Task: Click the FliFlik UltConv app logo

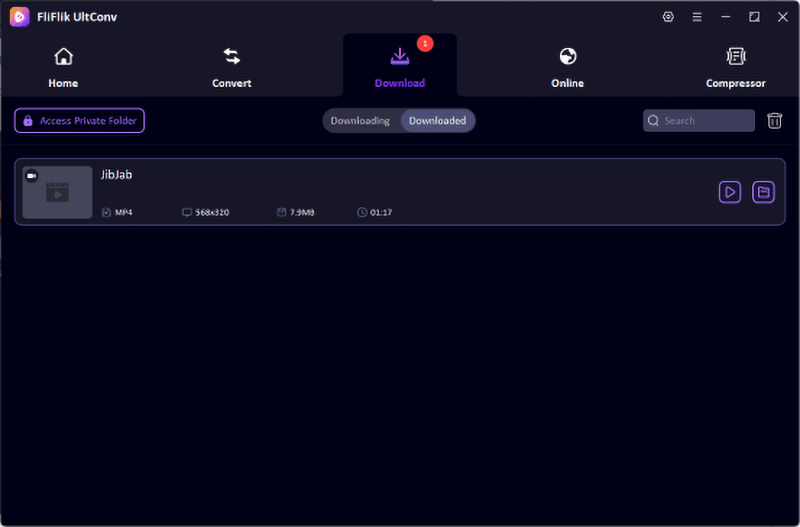Action: [19, 17]
